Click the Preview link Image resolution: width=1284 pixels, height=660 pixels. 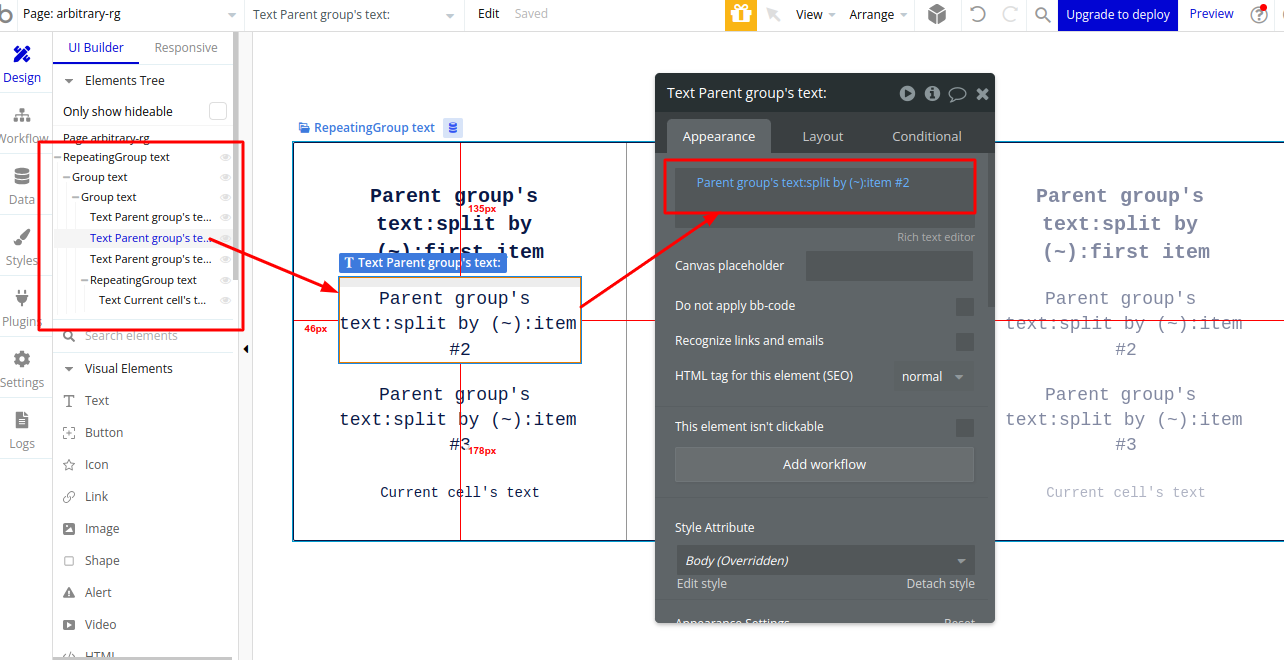click(x=1211, y=14)
